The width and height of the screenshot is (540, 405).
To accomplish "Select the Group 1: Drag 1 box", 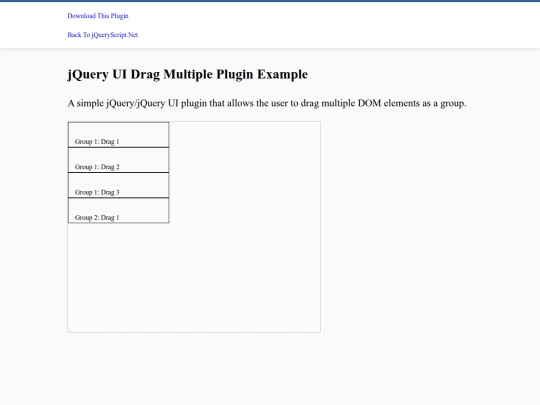I will 118,135.
